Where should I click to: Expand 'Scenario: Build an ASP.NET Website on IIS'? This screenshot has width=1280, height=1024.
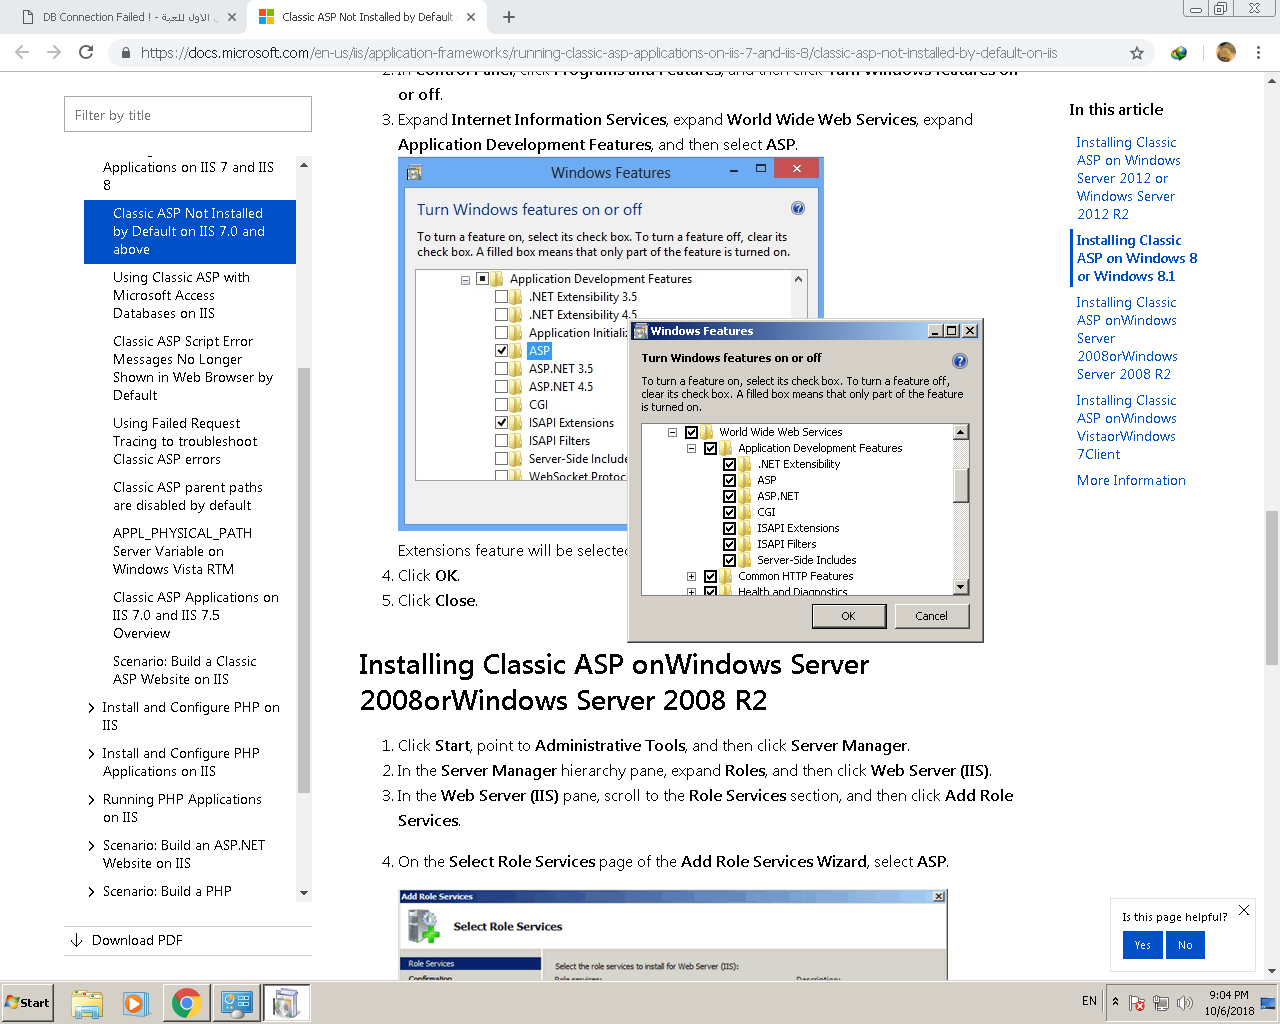click(x=91, y=846)
